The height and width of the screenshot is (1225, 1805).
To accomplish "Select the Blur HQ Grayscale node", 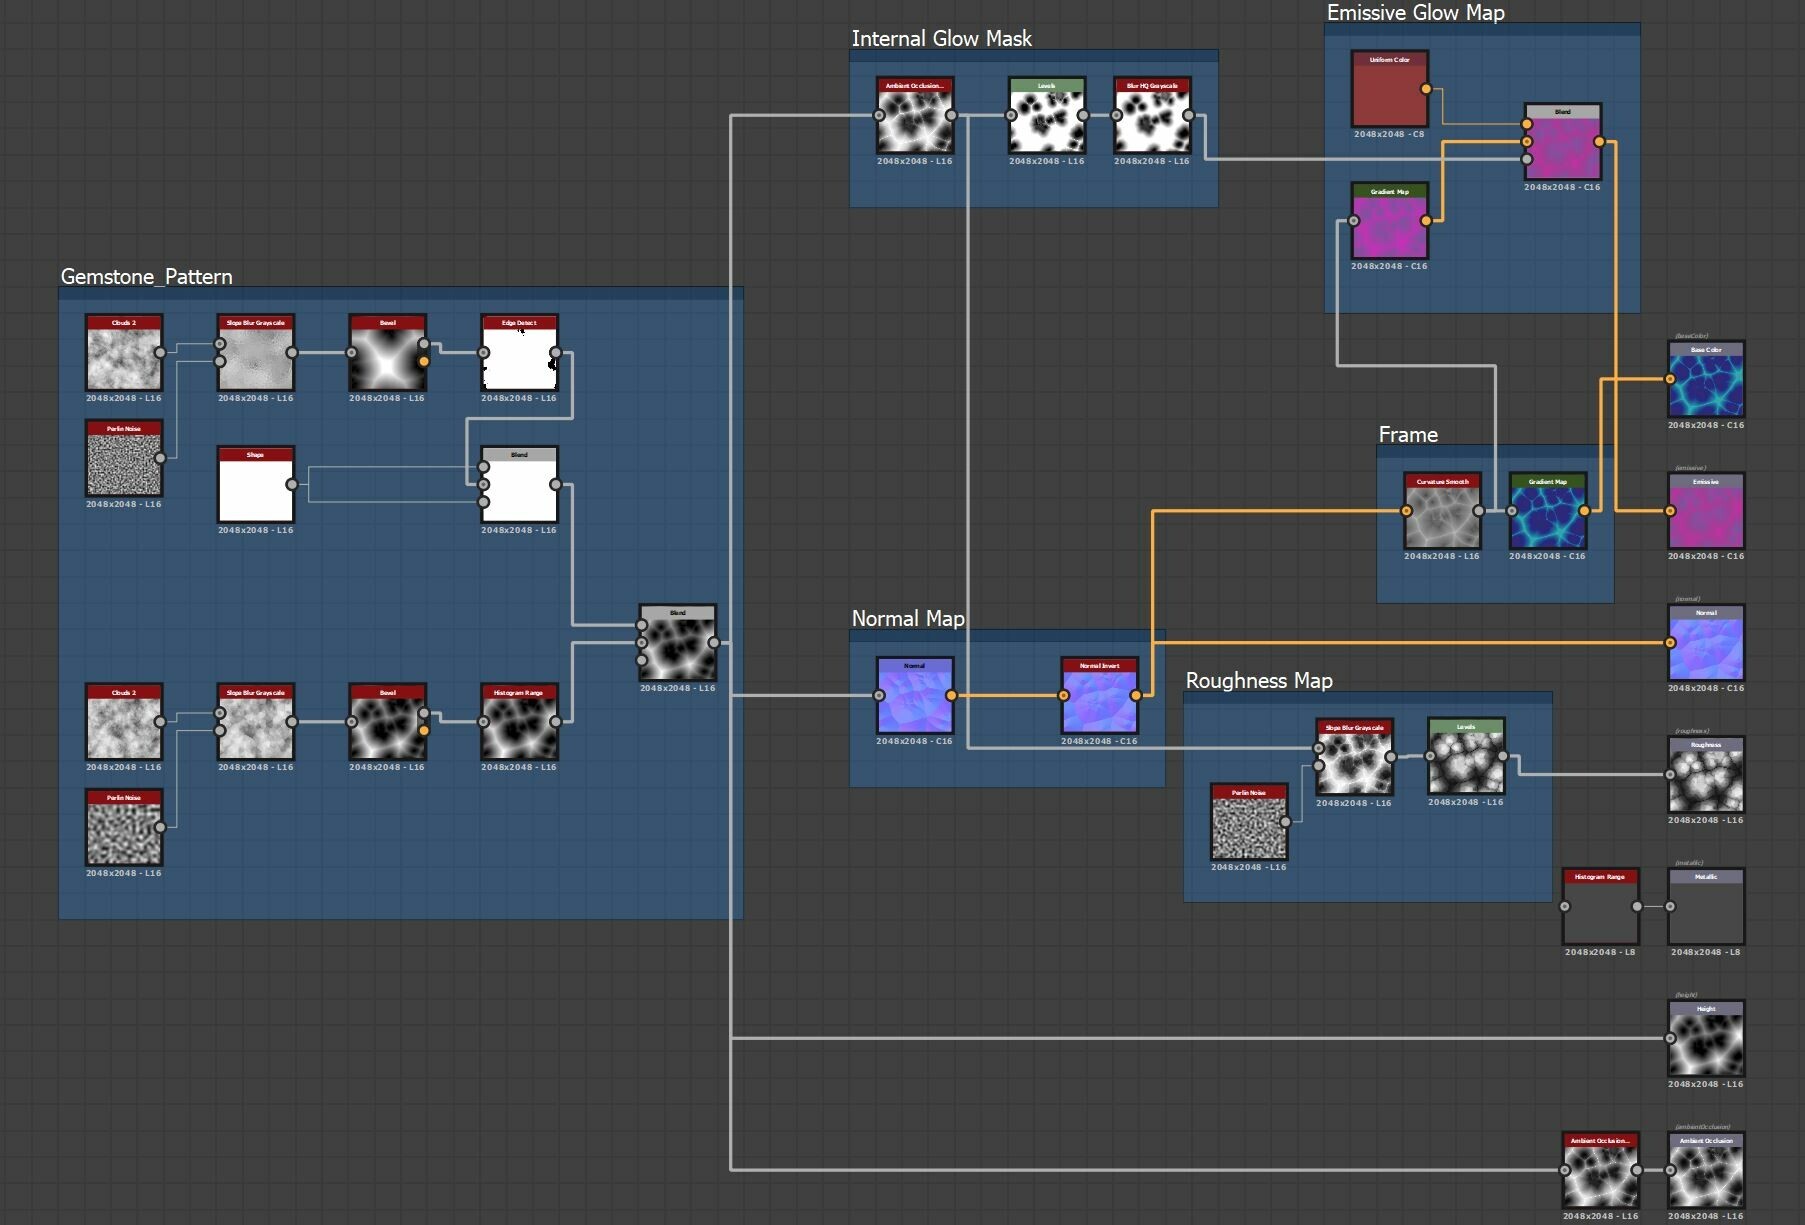I will (1152, 115).
